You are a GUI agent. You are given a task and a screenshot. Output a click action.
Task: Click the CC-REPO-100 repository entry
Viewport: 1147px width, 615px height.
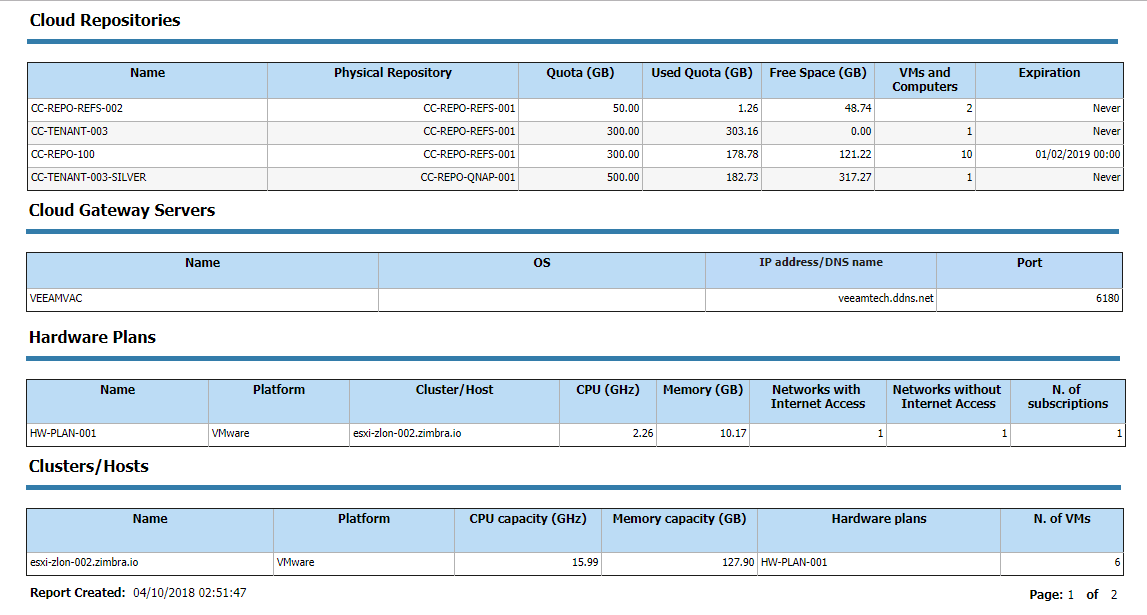pyautogui.click(x=148, y=155)
